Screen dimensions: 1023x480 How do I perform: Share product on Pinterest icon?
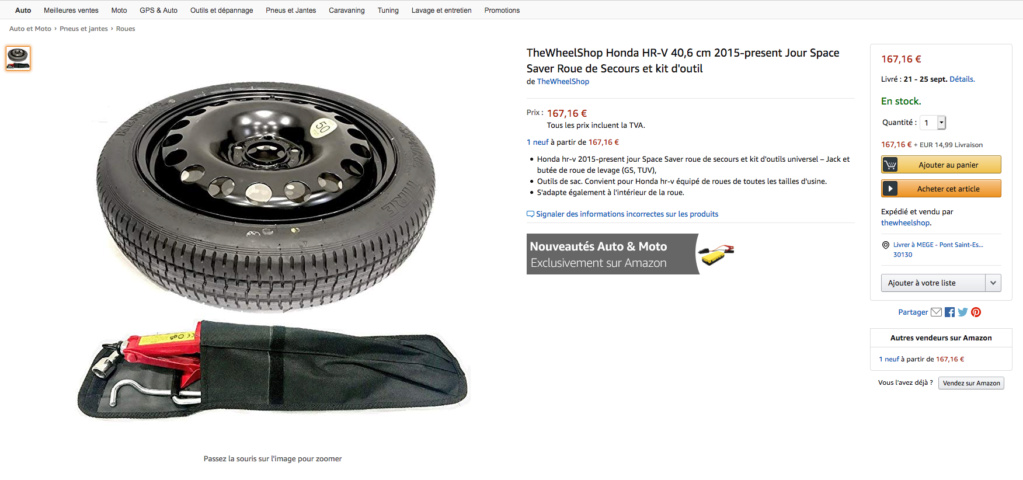(x=976, y=312)
